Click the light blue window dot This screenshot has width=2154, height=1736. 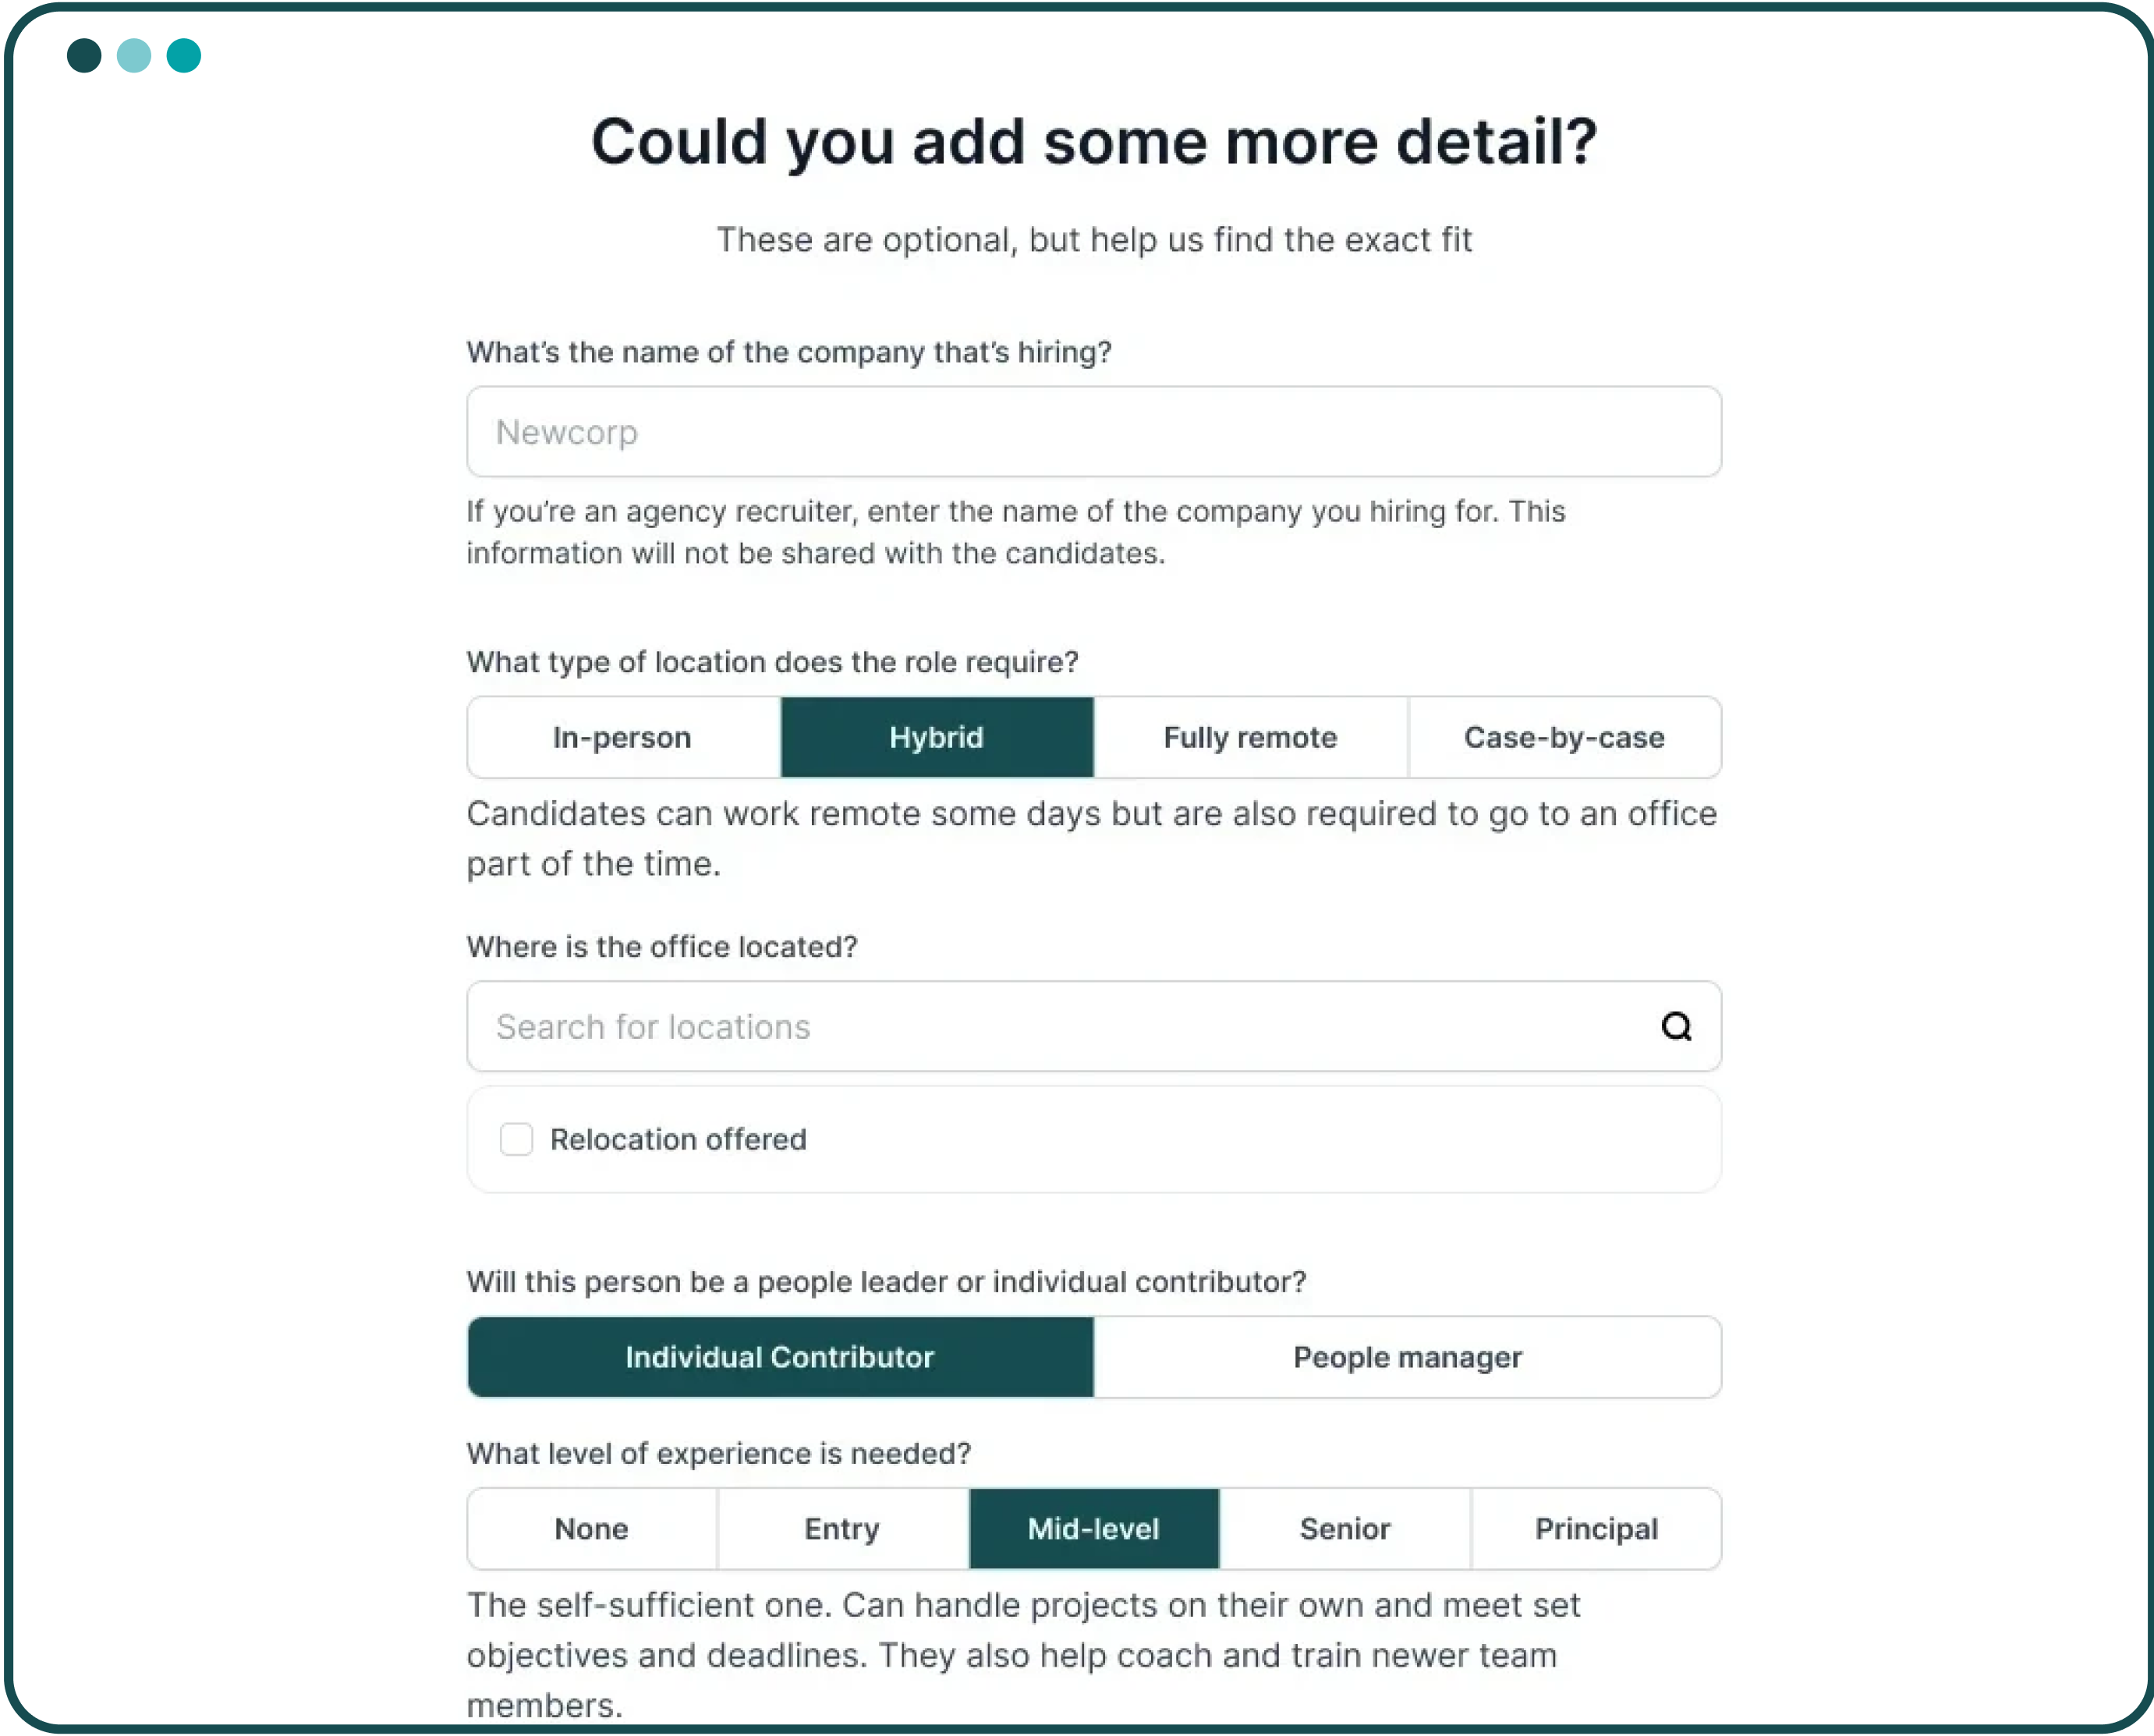pos(134,55)
